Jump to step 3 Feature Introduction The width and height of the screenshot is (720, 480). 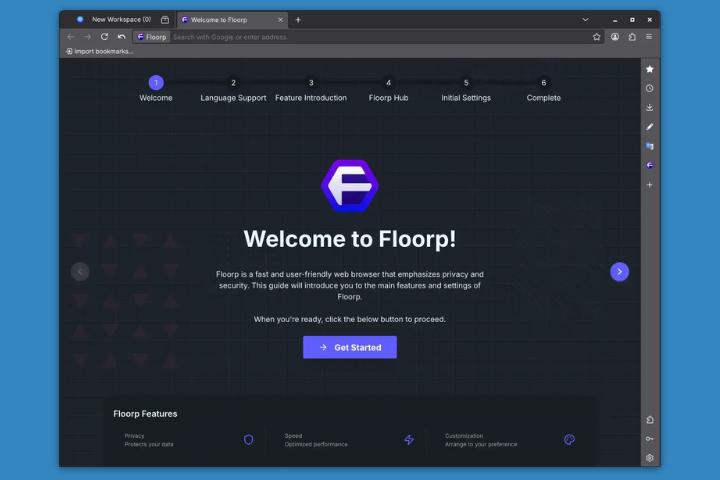pos(311,83)
